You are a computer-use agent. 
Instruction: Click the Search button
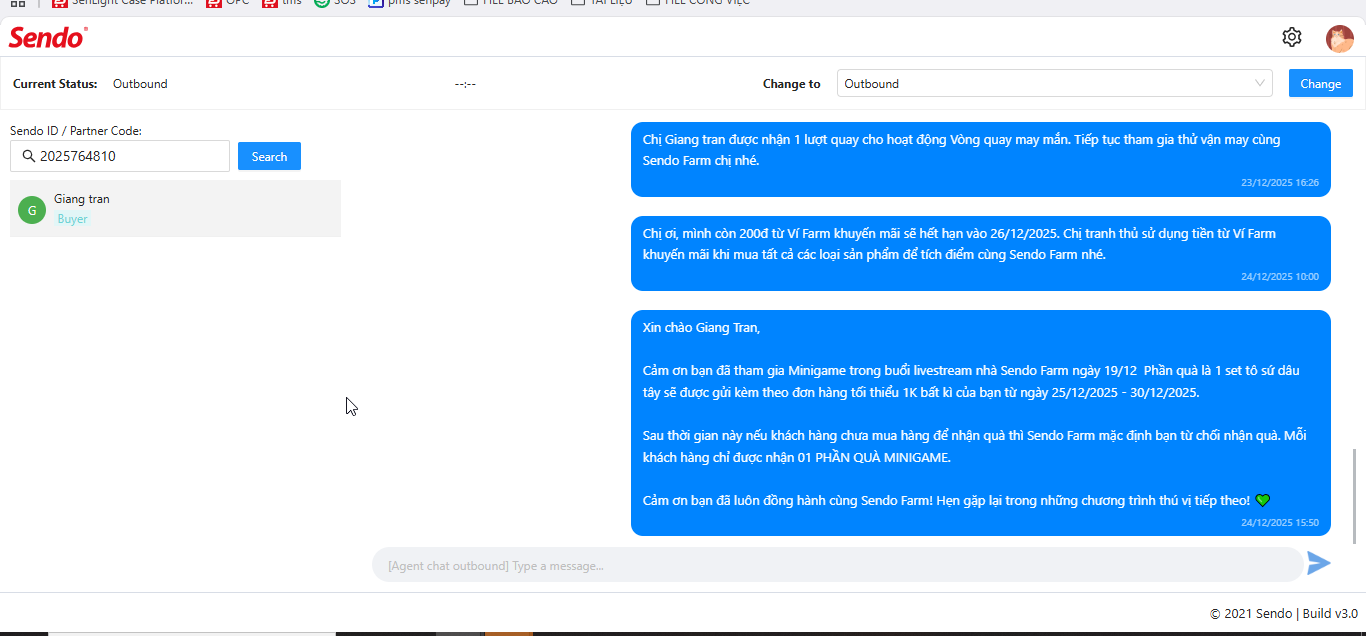click(269, 156)
